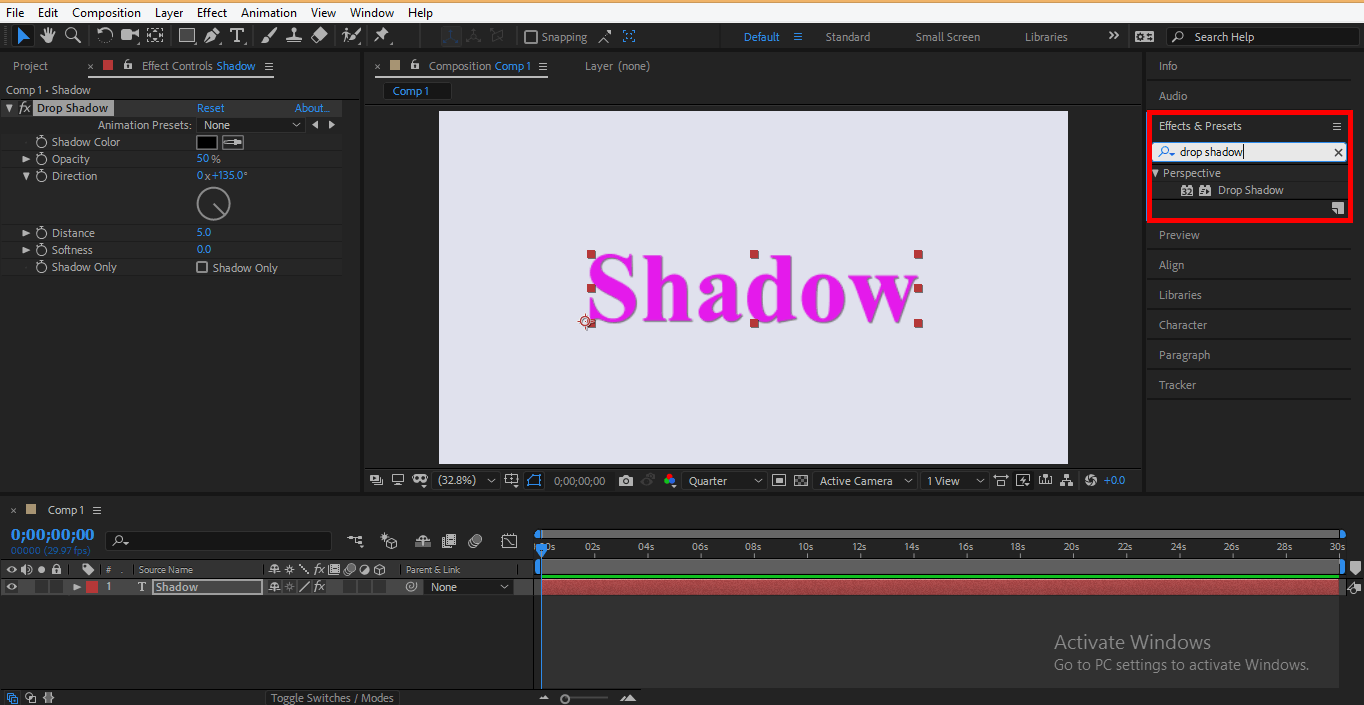Open the Quarter resolution dropdown
The width and height of the screenshot is (1364, 705).
(722, 481)
